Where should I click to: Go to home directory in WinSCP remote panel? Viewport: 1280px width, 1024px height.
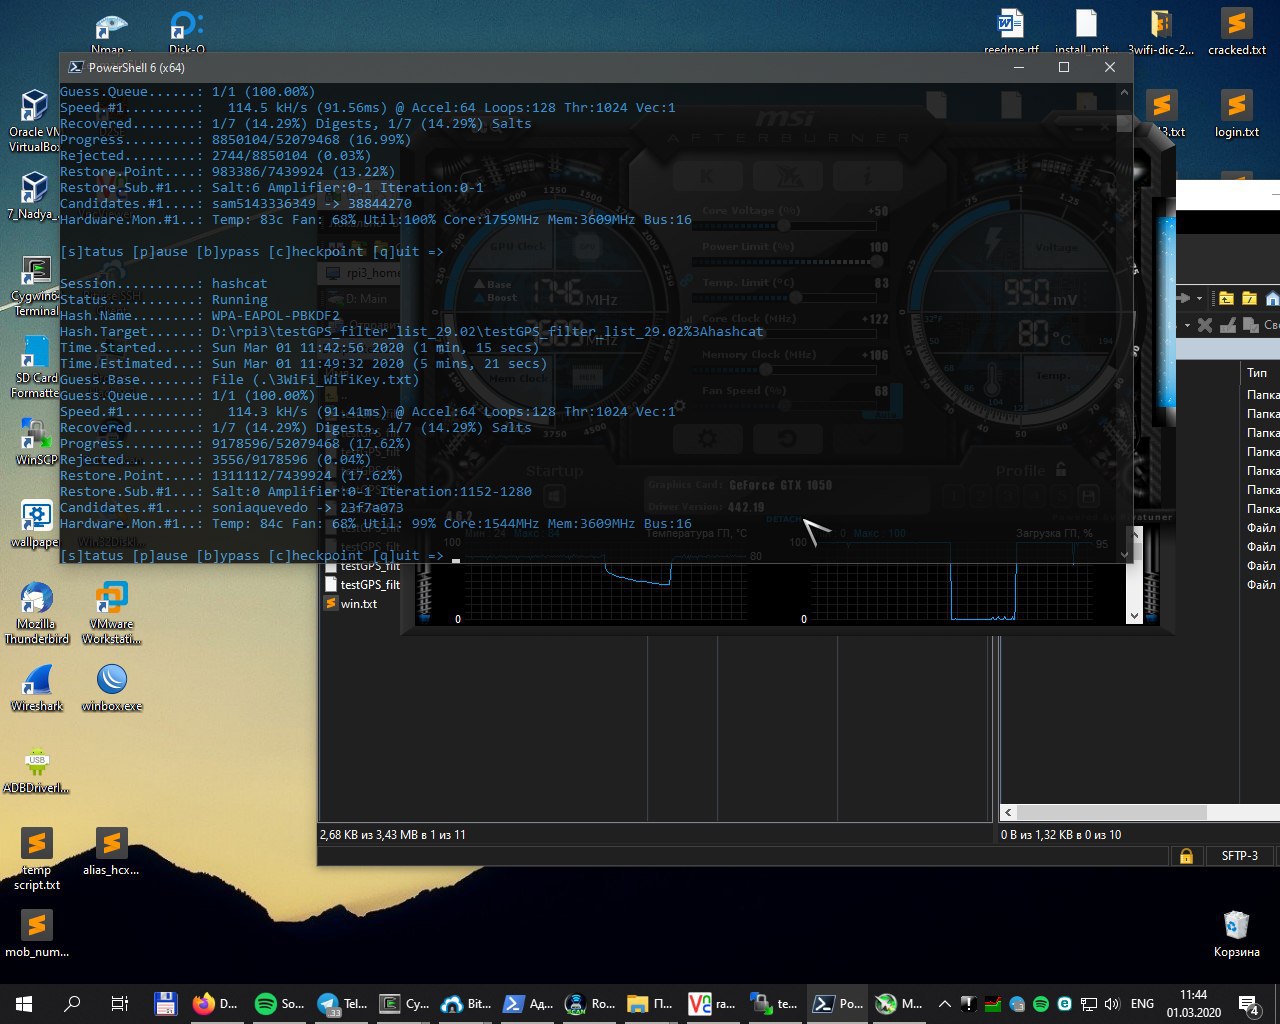tap(1272, 298)
